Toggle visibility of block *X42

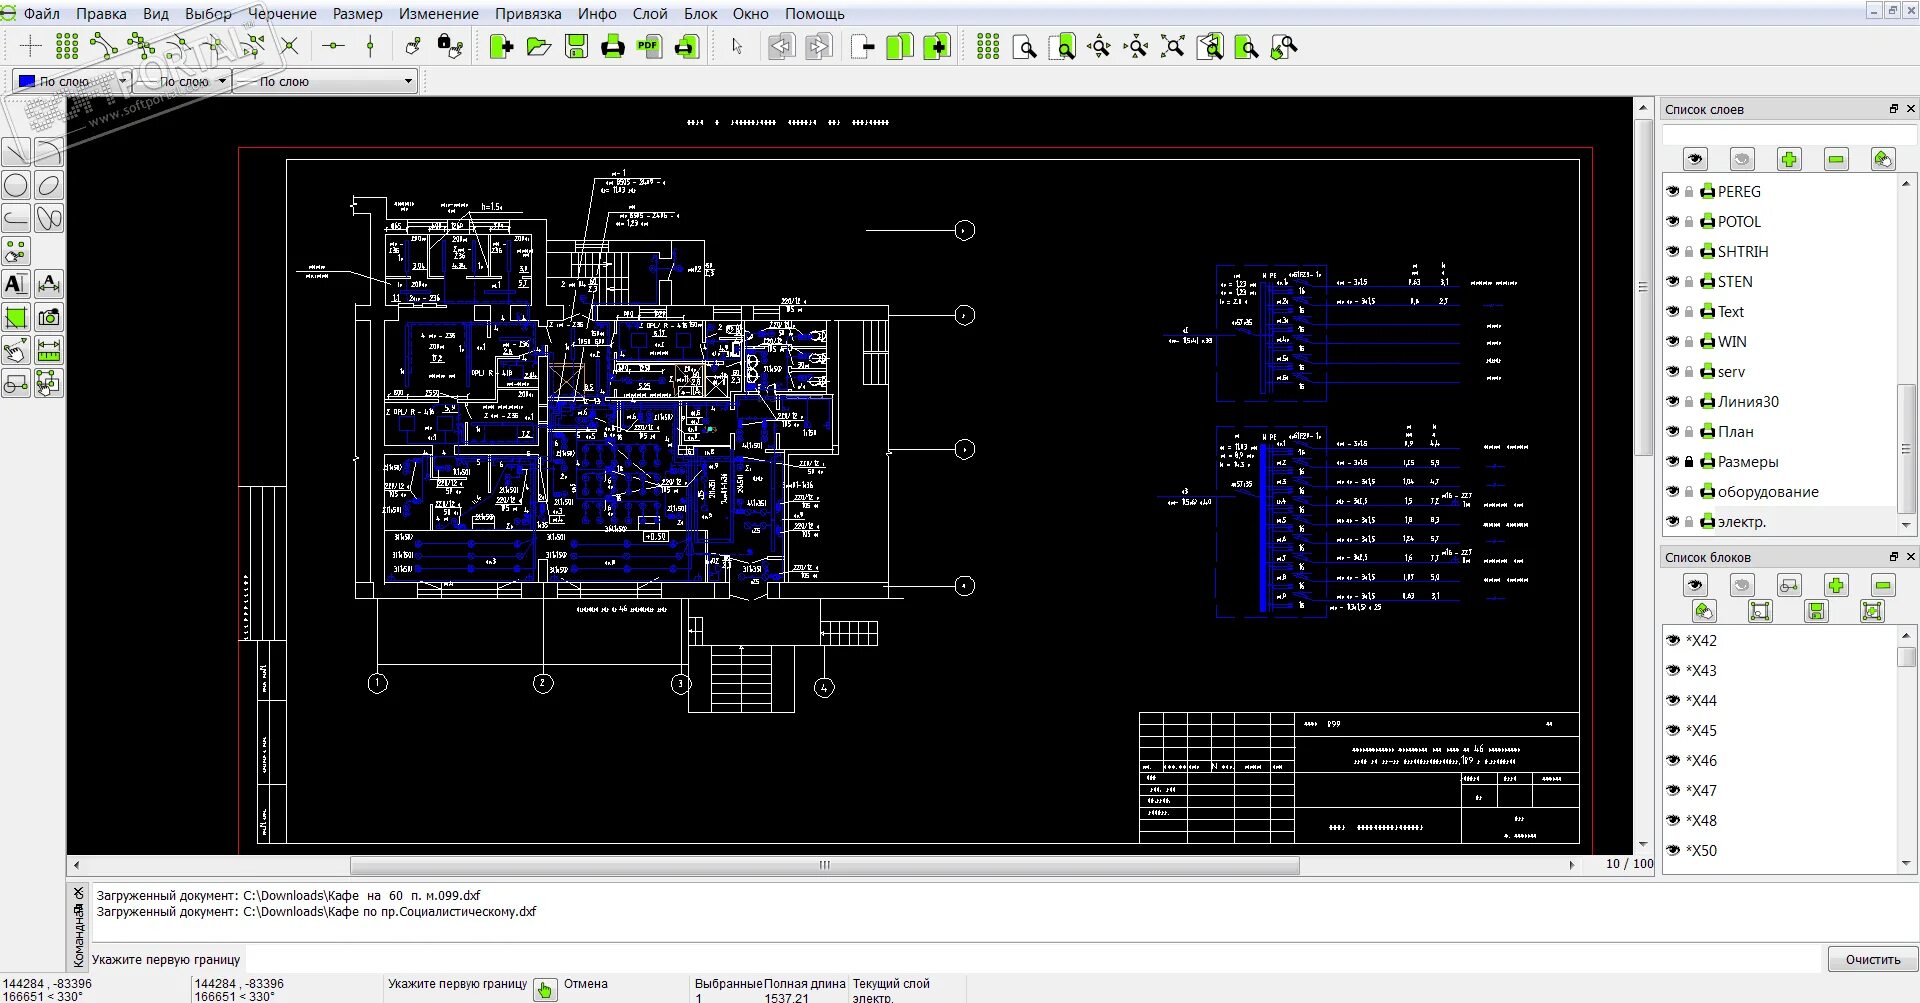1673,640
